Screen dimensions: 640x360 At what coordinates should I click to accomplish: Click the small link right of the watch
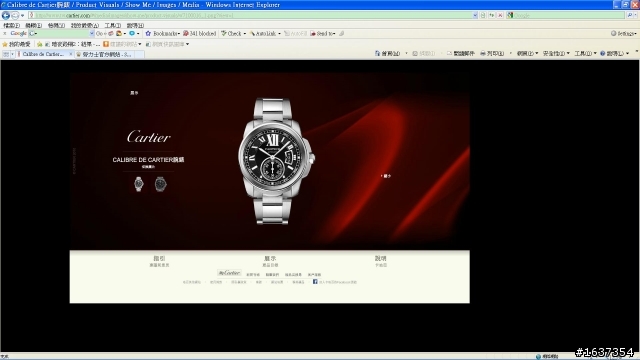click(x=386, y=176)
